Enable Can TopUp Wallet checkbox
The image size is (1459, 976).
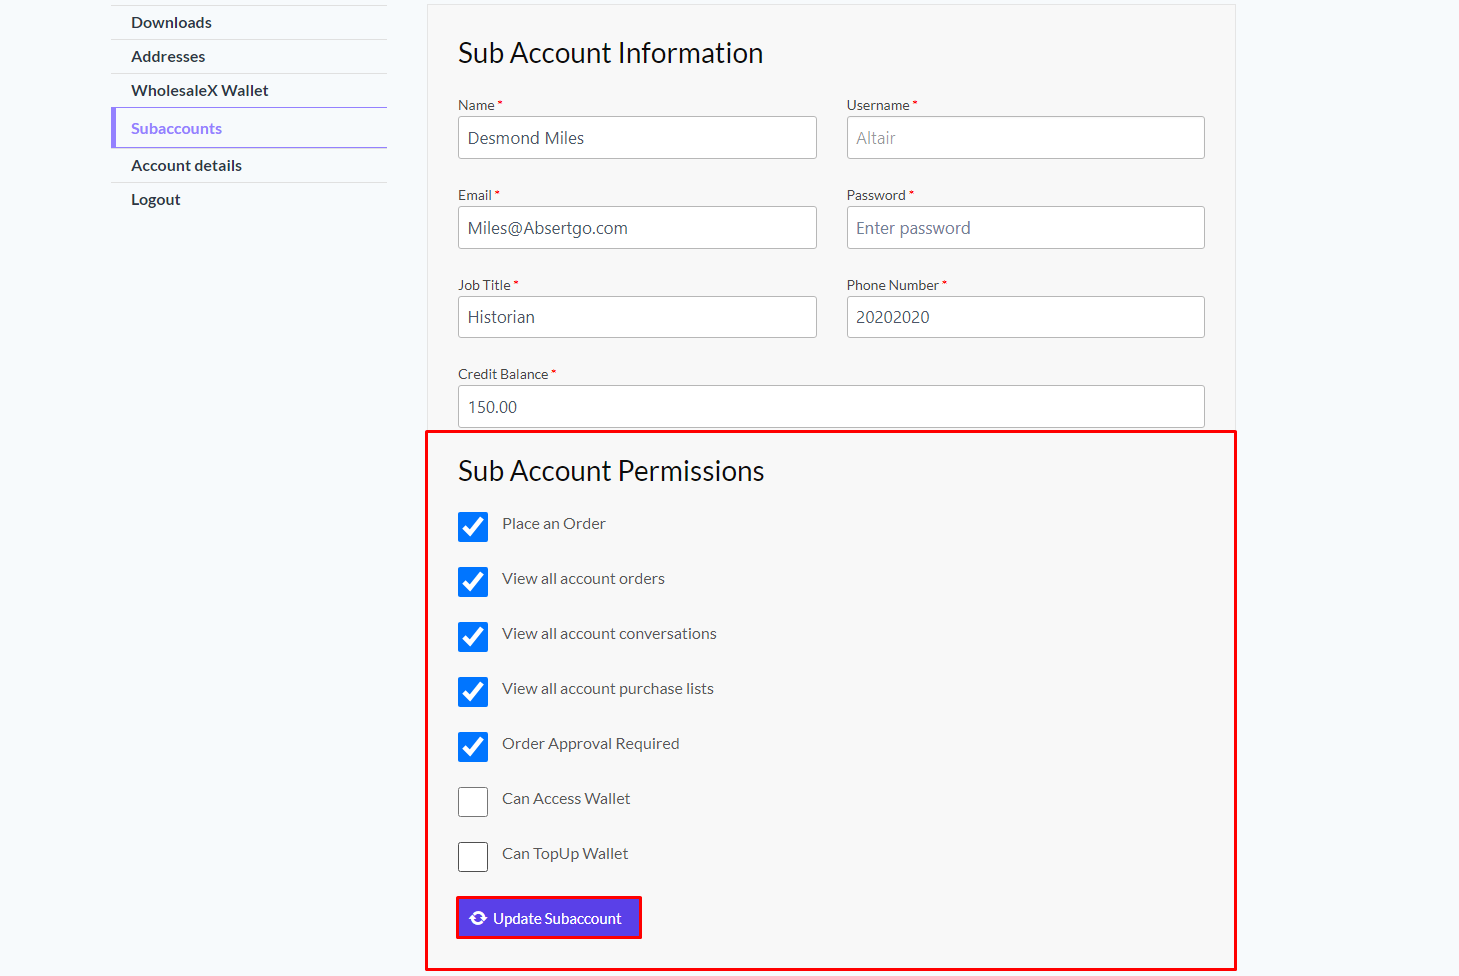tap(473, 857)
